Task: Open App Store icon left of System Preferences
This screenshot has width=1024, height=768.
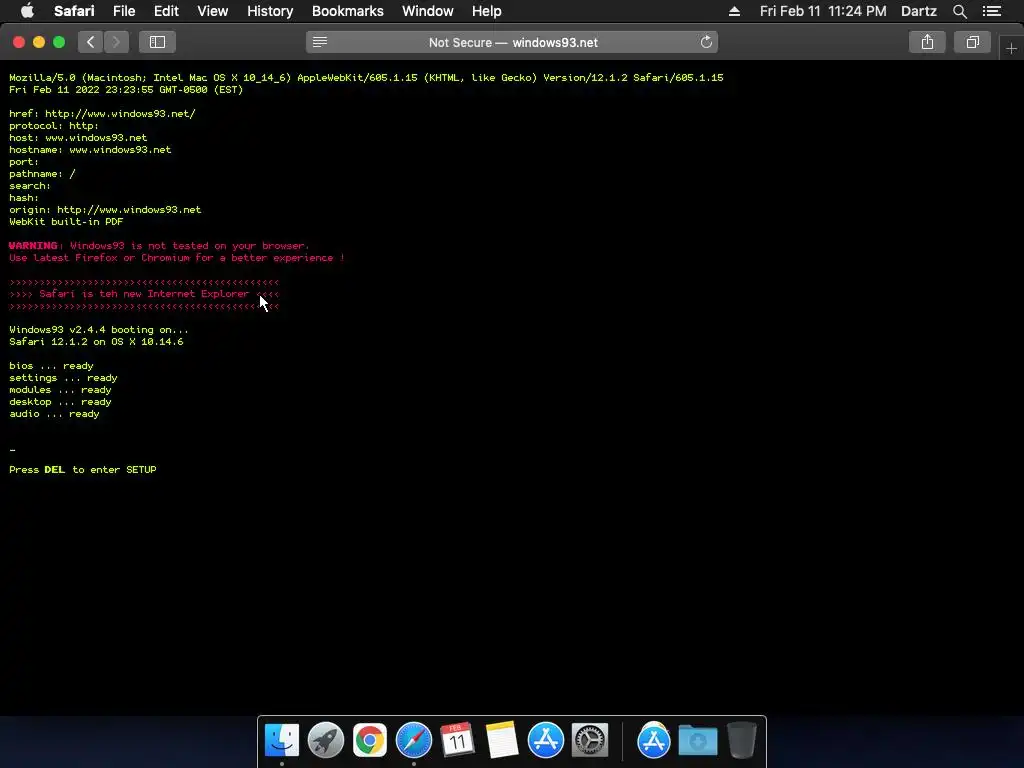Action: point(545,740)
